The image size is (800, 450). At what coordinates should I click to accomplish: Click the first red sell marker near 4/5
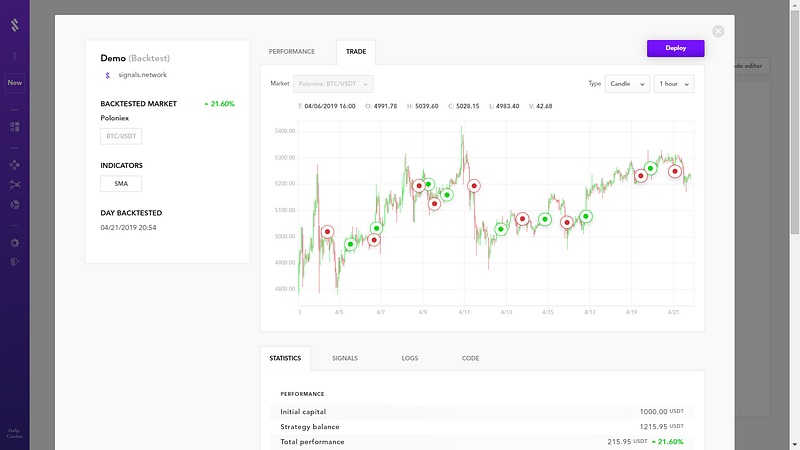click(328, 232)
